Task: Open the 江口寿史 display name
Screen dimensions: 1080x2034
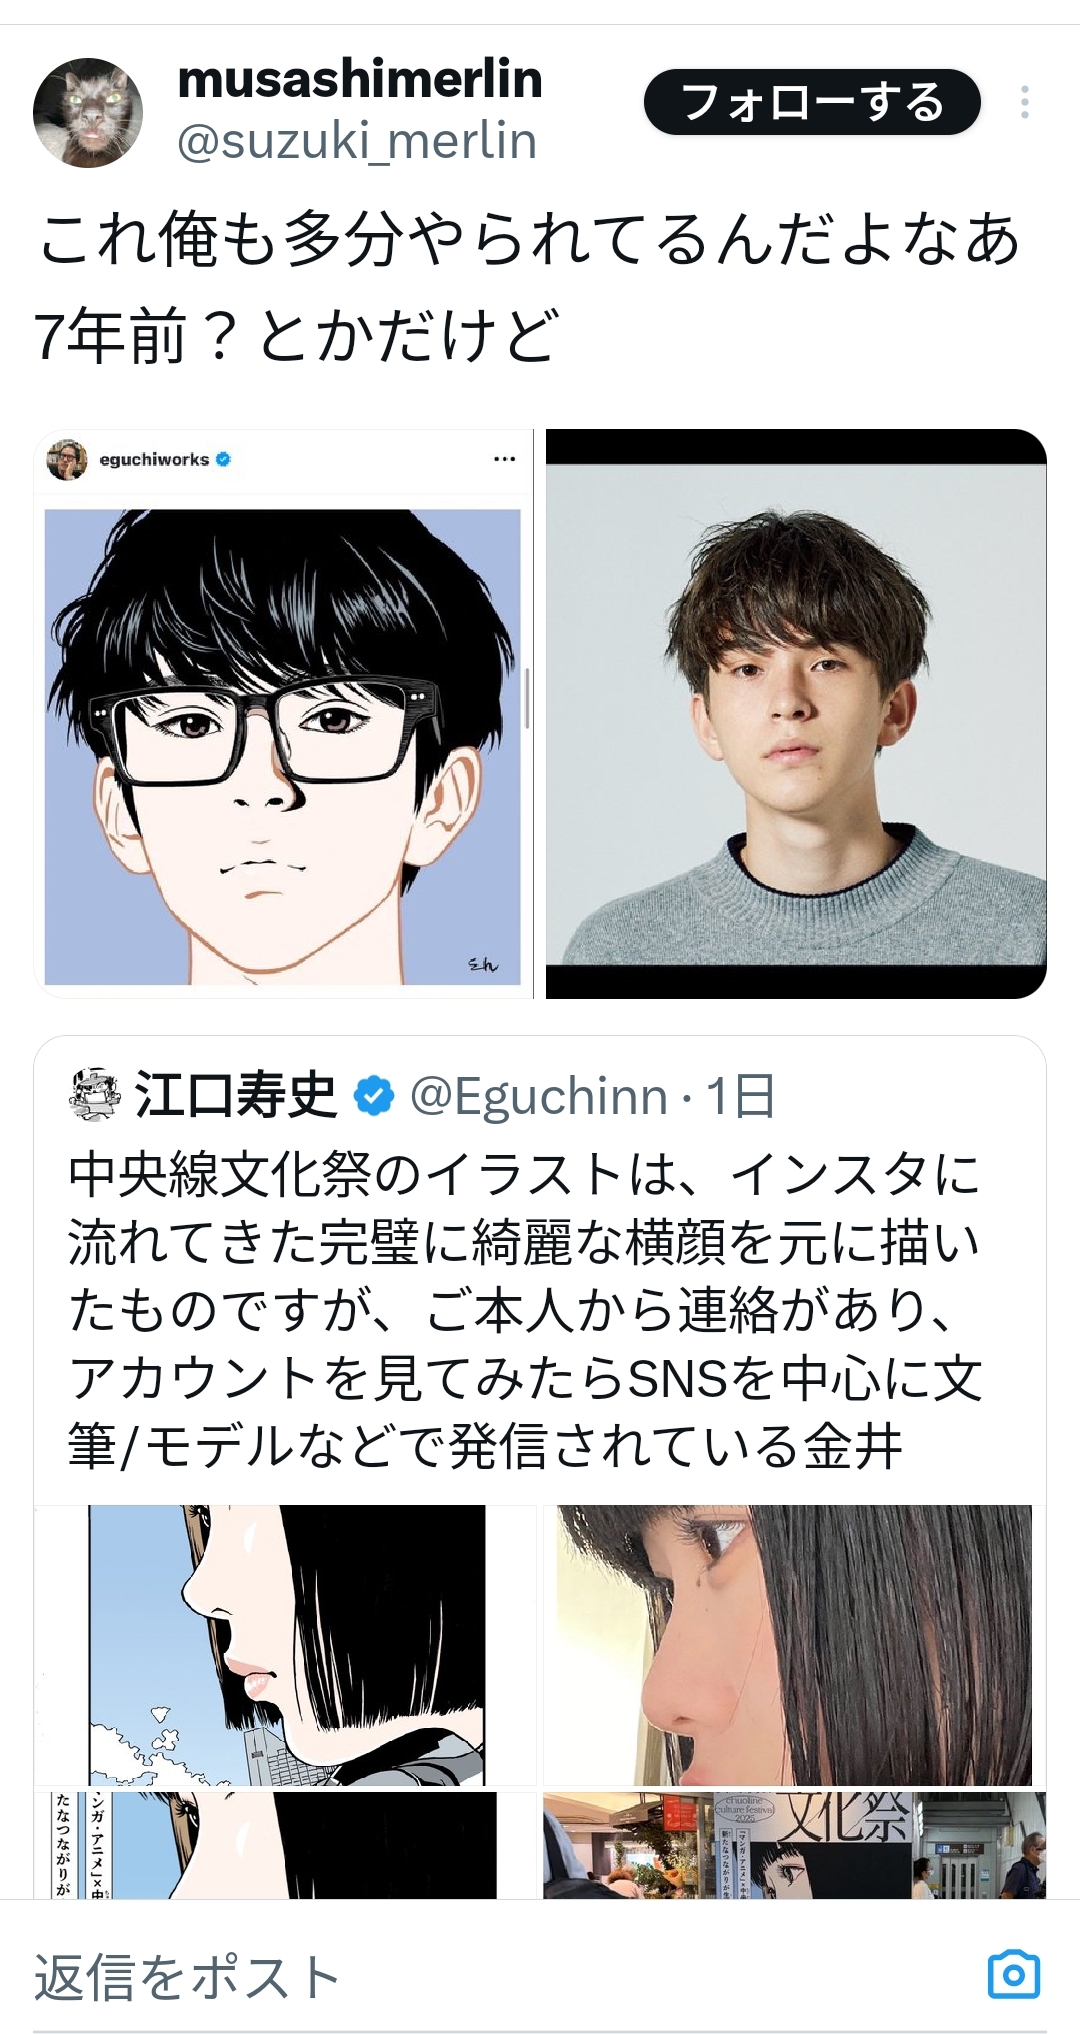Action: tap(236, 1095)
